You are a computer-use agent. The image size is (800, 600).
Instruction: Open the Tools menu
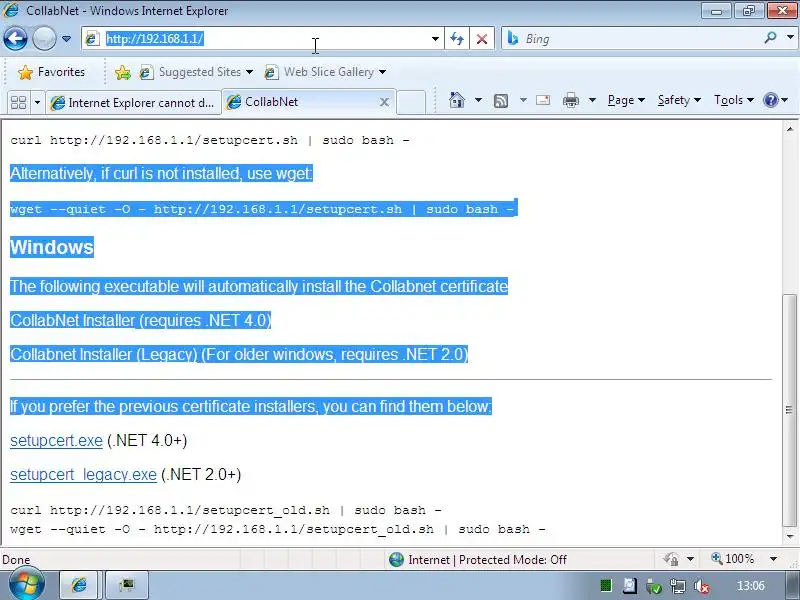pos(734,100)
